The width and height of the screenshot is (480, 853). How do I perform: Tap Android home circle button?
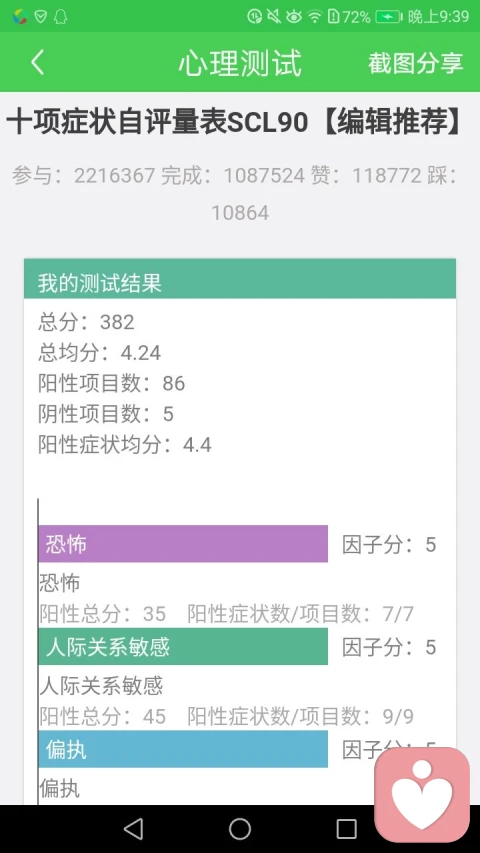tap(240, 829)
